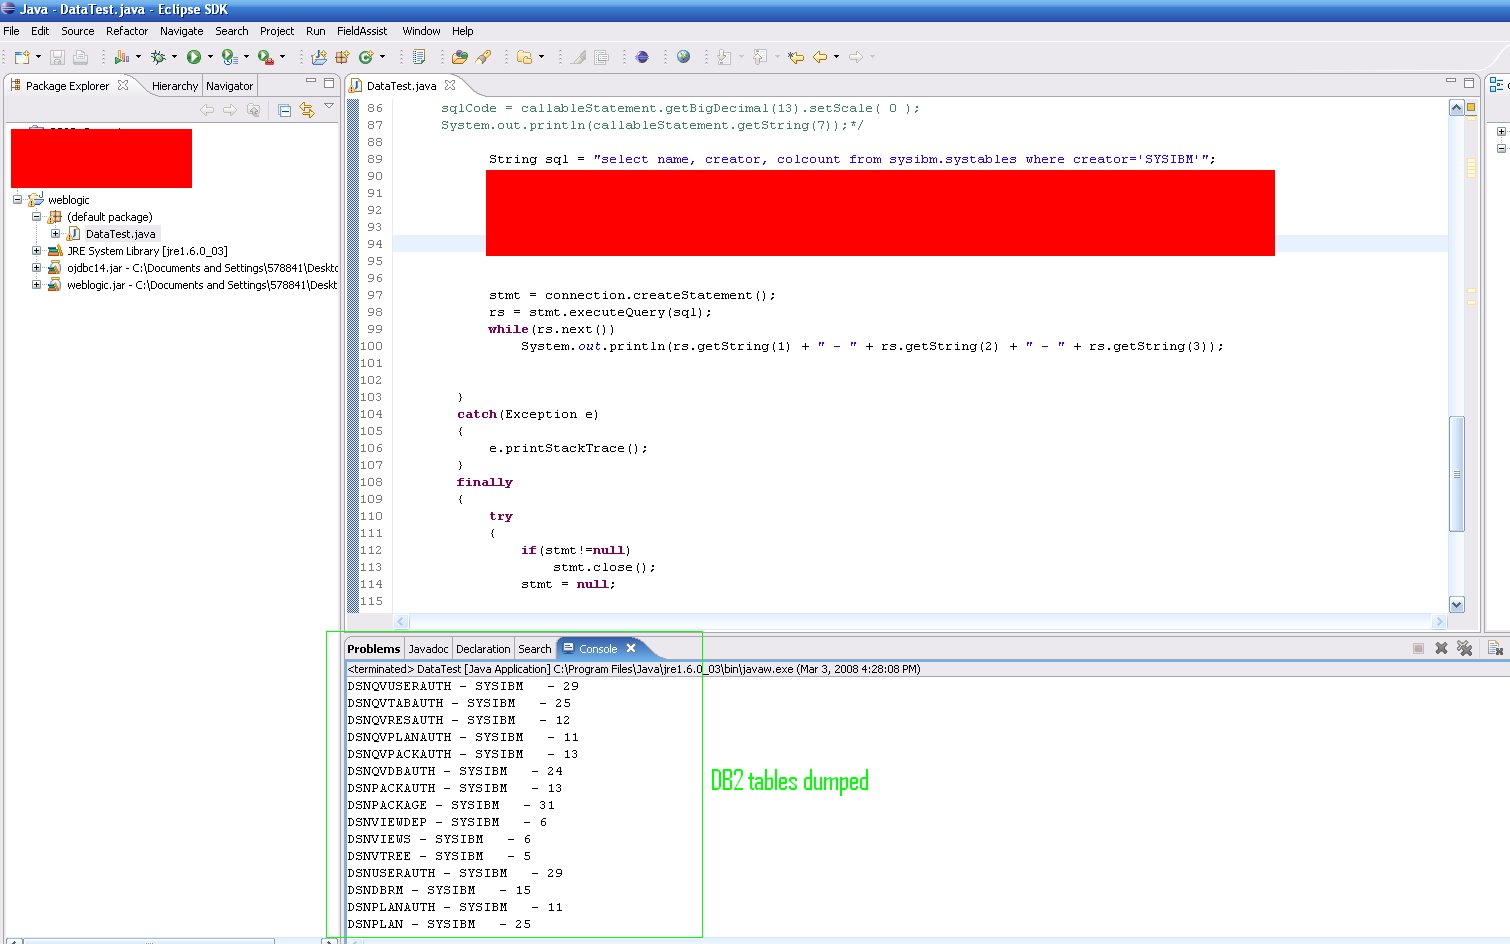
Task: Click the New wizard toolbar icon
Action: tap(21, 57)
